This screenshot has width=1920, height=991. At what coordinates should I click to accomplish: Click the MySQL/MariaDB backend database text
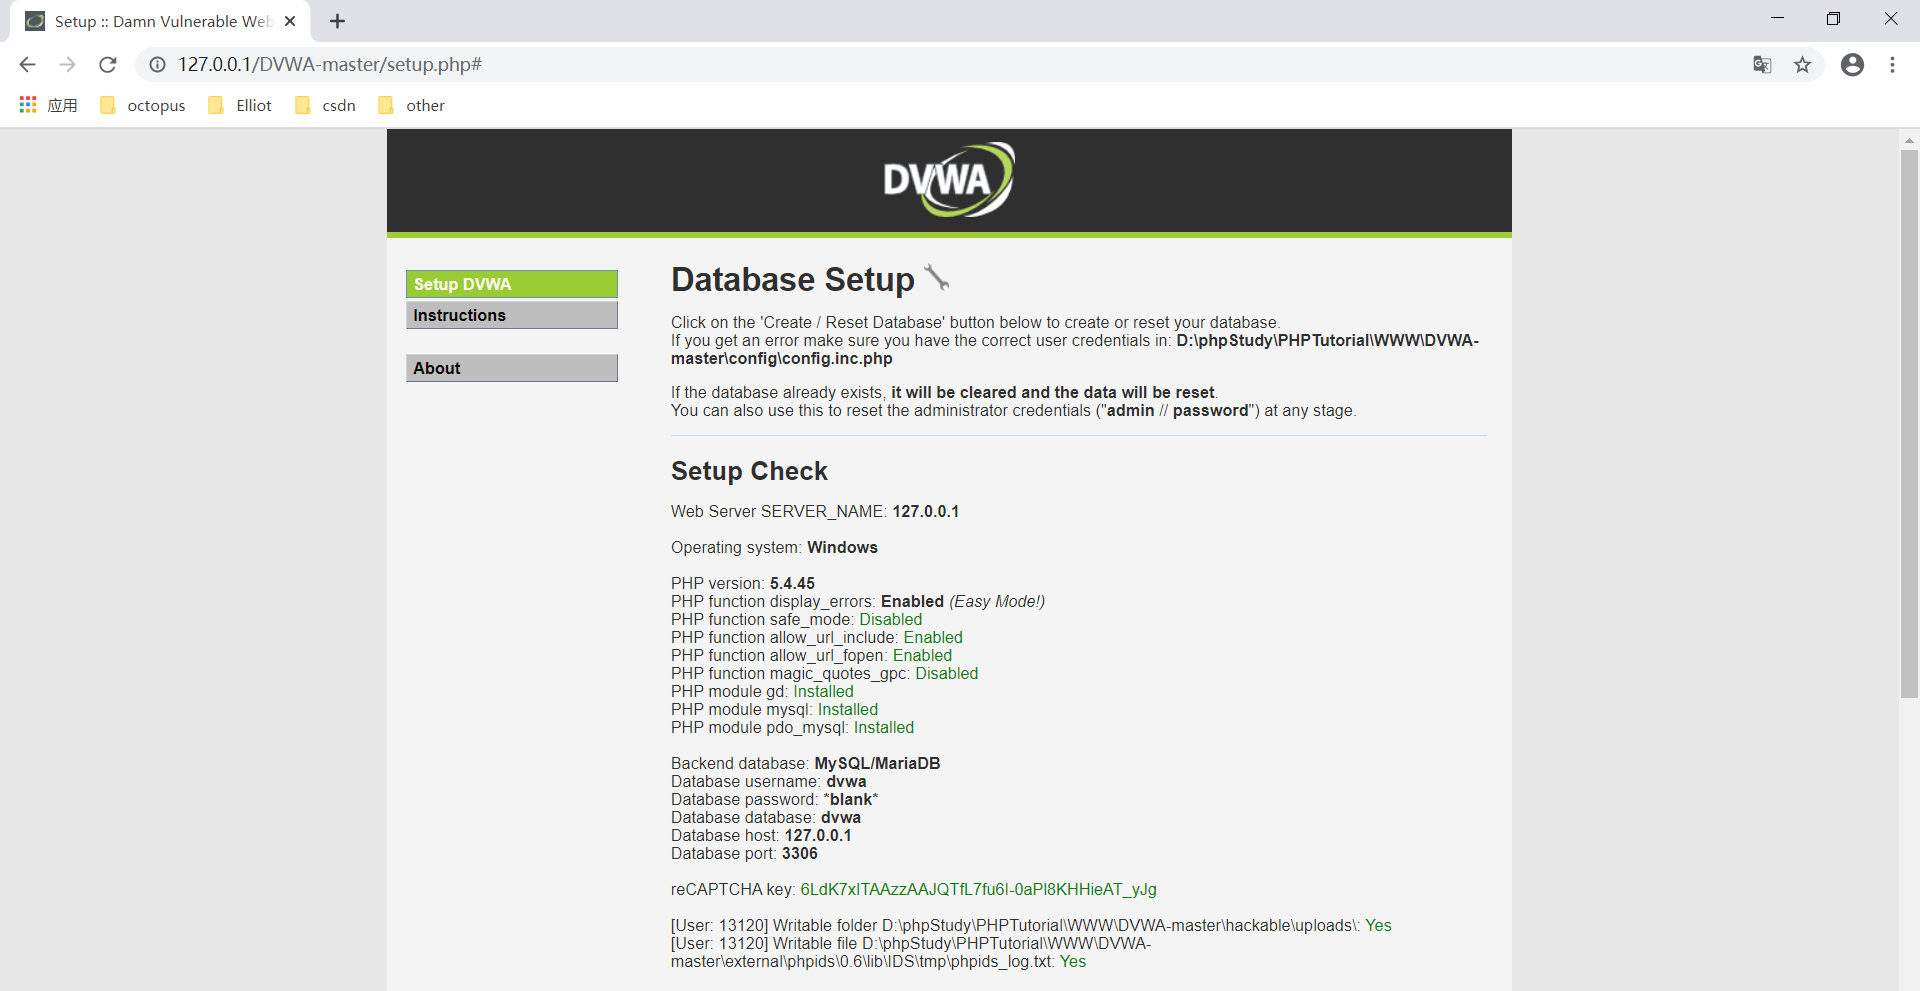click(877, 763)
